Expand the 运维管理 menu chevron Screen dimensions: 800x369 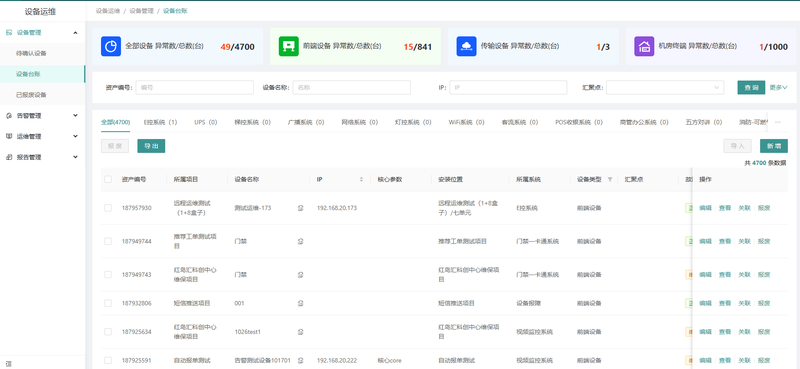[x=76, y=136]
